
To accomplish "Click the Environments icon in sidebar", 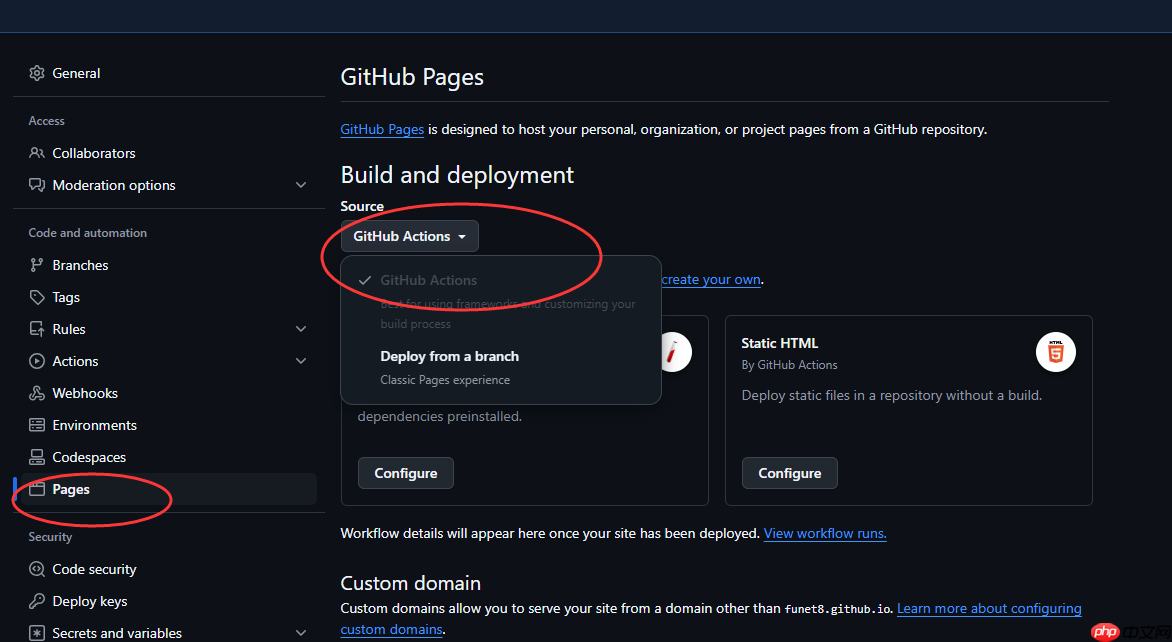I will pos(37,425).
